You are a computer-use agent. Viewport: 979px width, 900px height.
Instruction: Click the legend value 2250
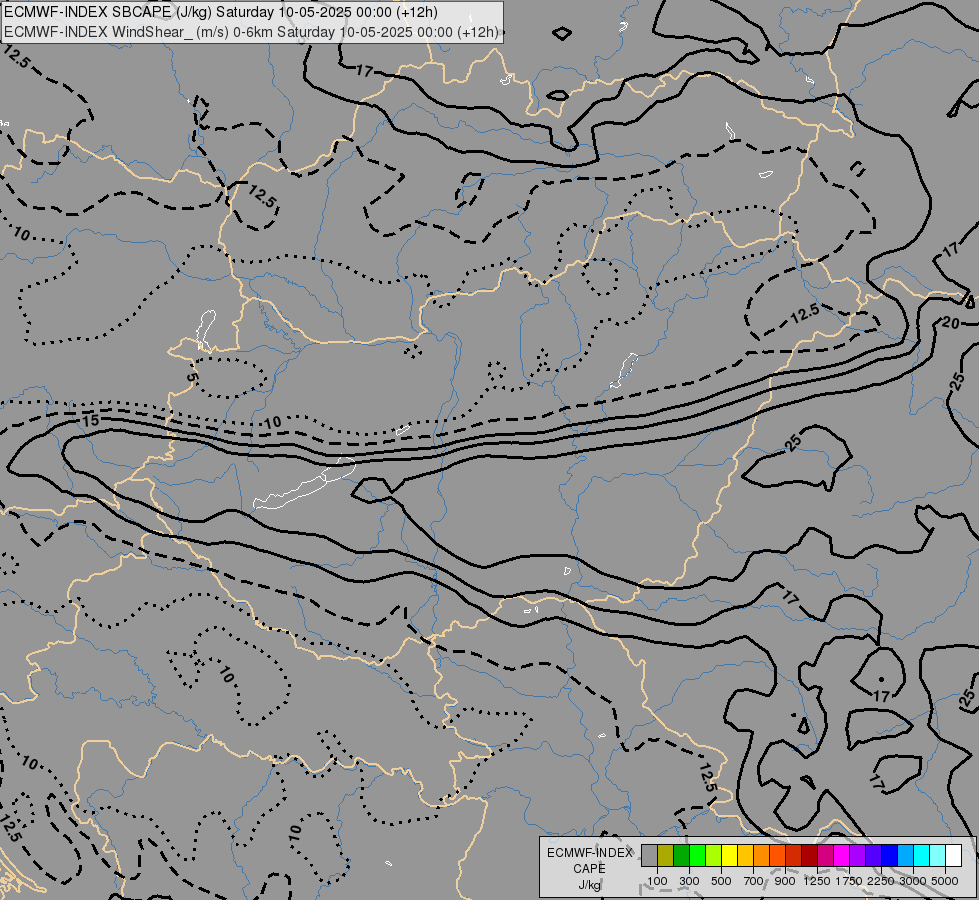880,881
